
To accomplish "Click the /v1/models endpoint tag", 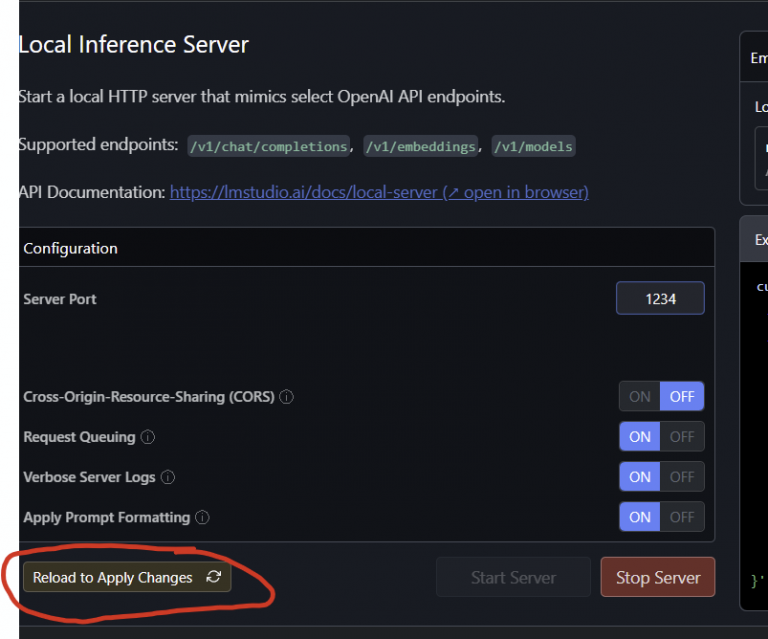I will (533, 147).
